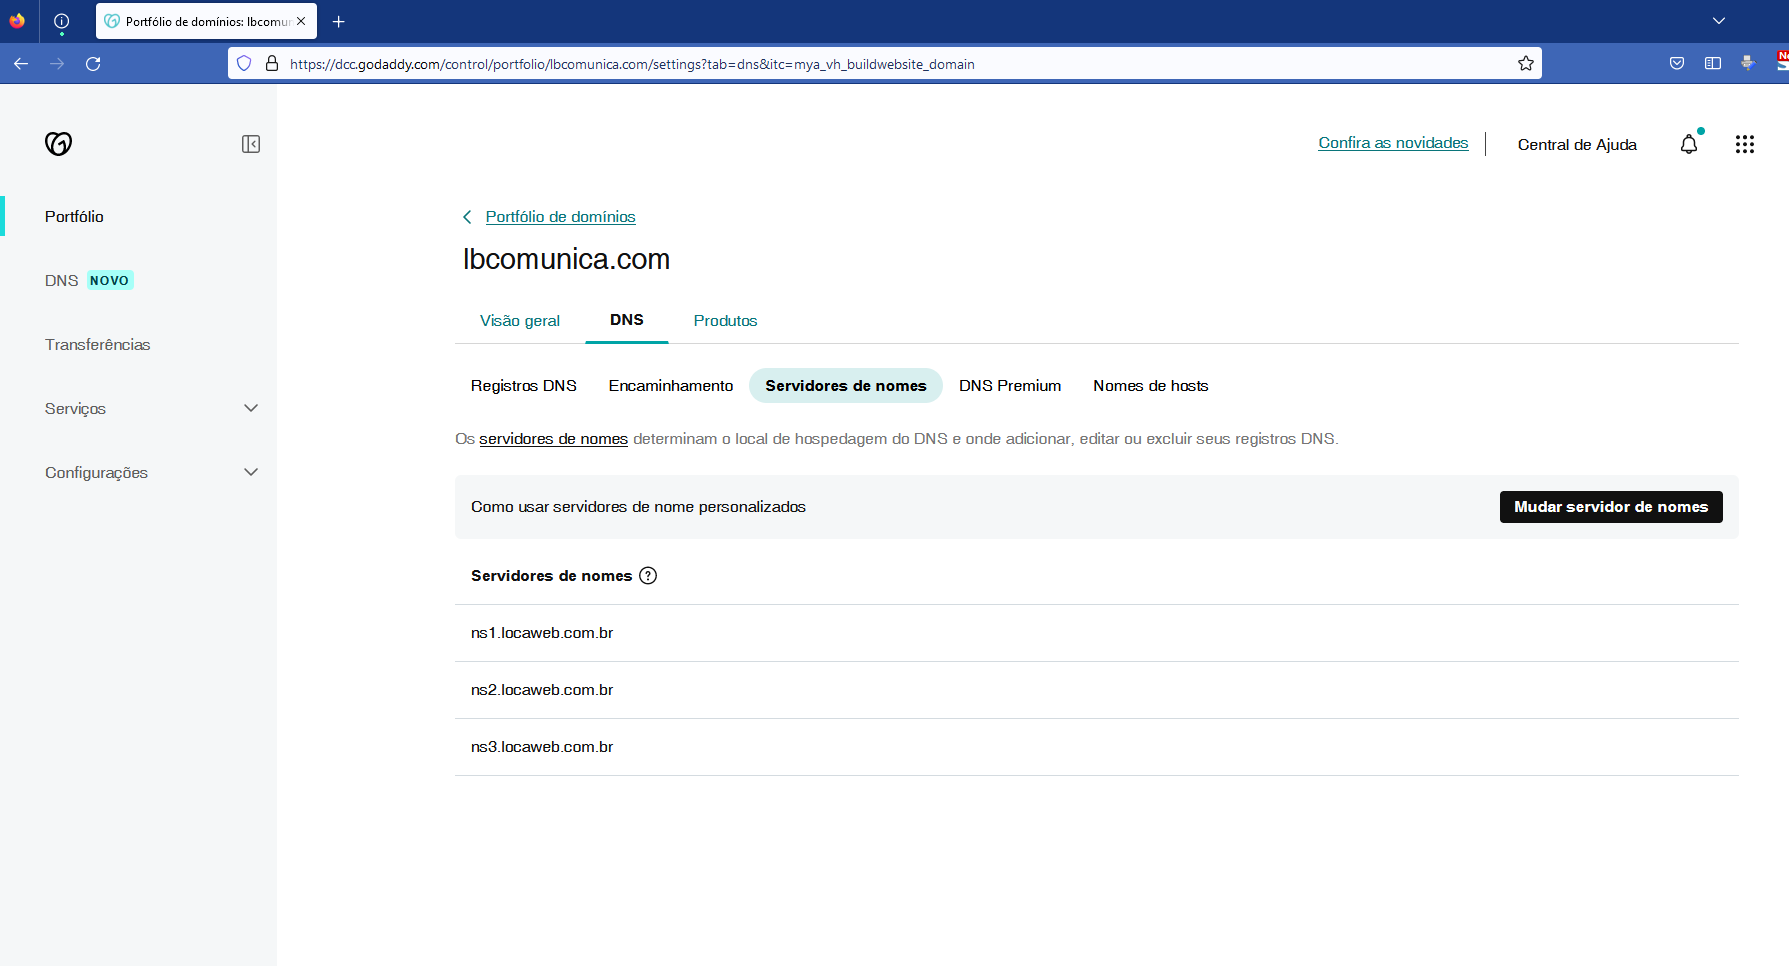The image size is (1789, 966).
Task: Open the apps grid menu icon
Action: (x=1745, y=144)
